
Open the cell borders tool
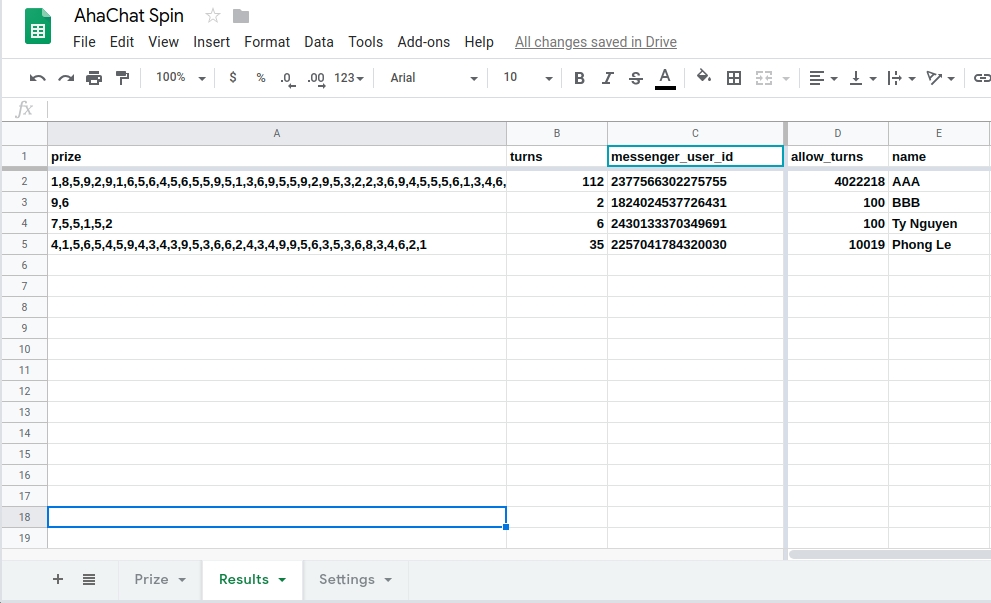tap(734, 78)
